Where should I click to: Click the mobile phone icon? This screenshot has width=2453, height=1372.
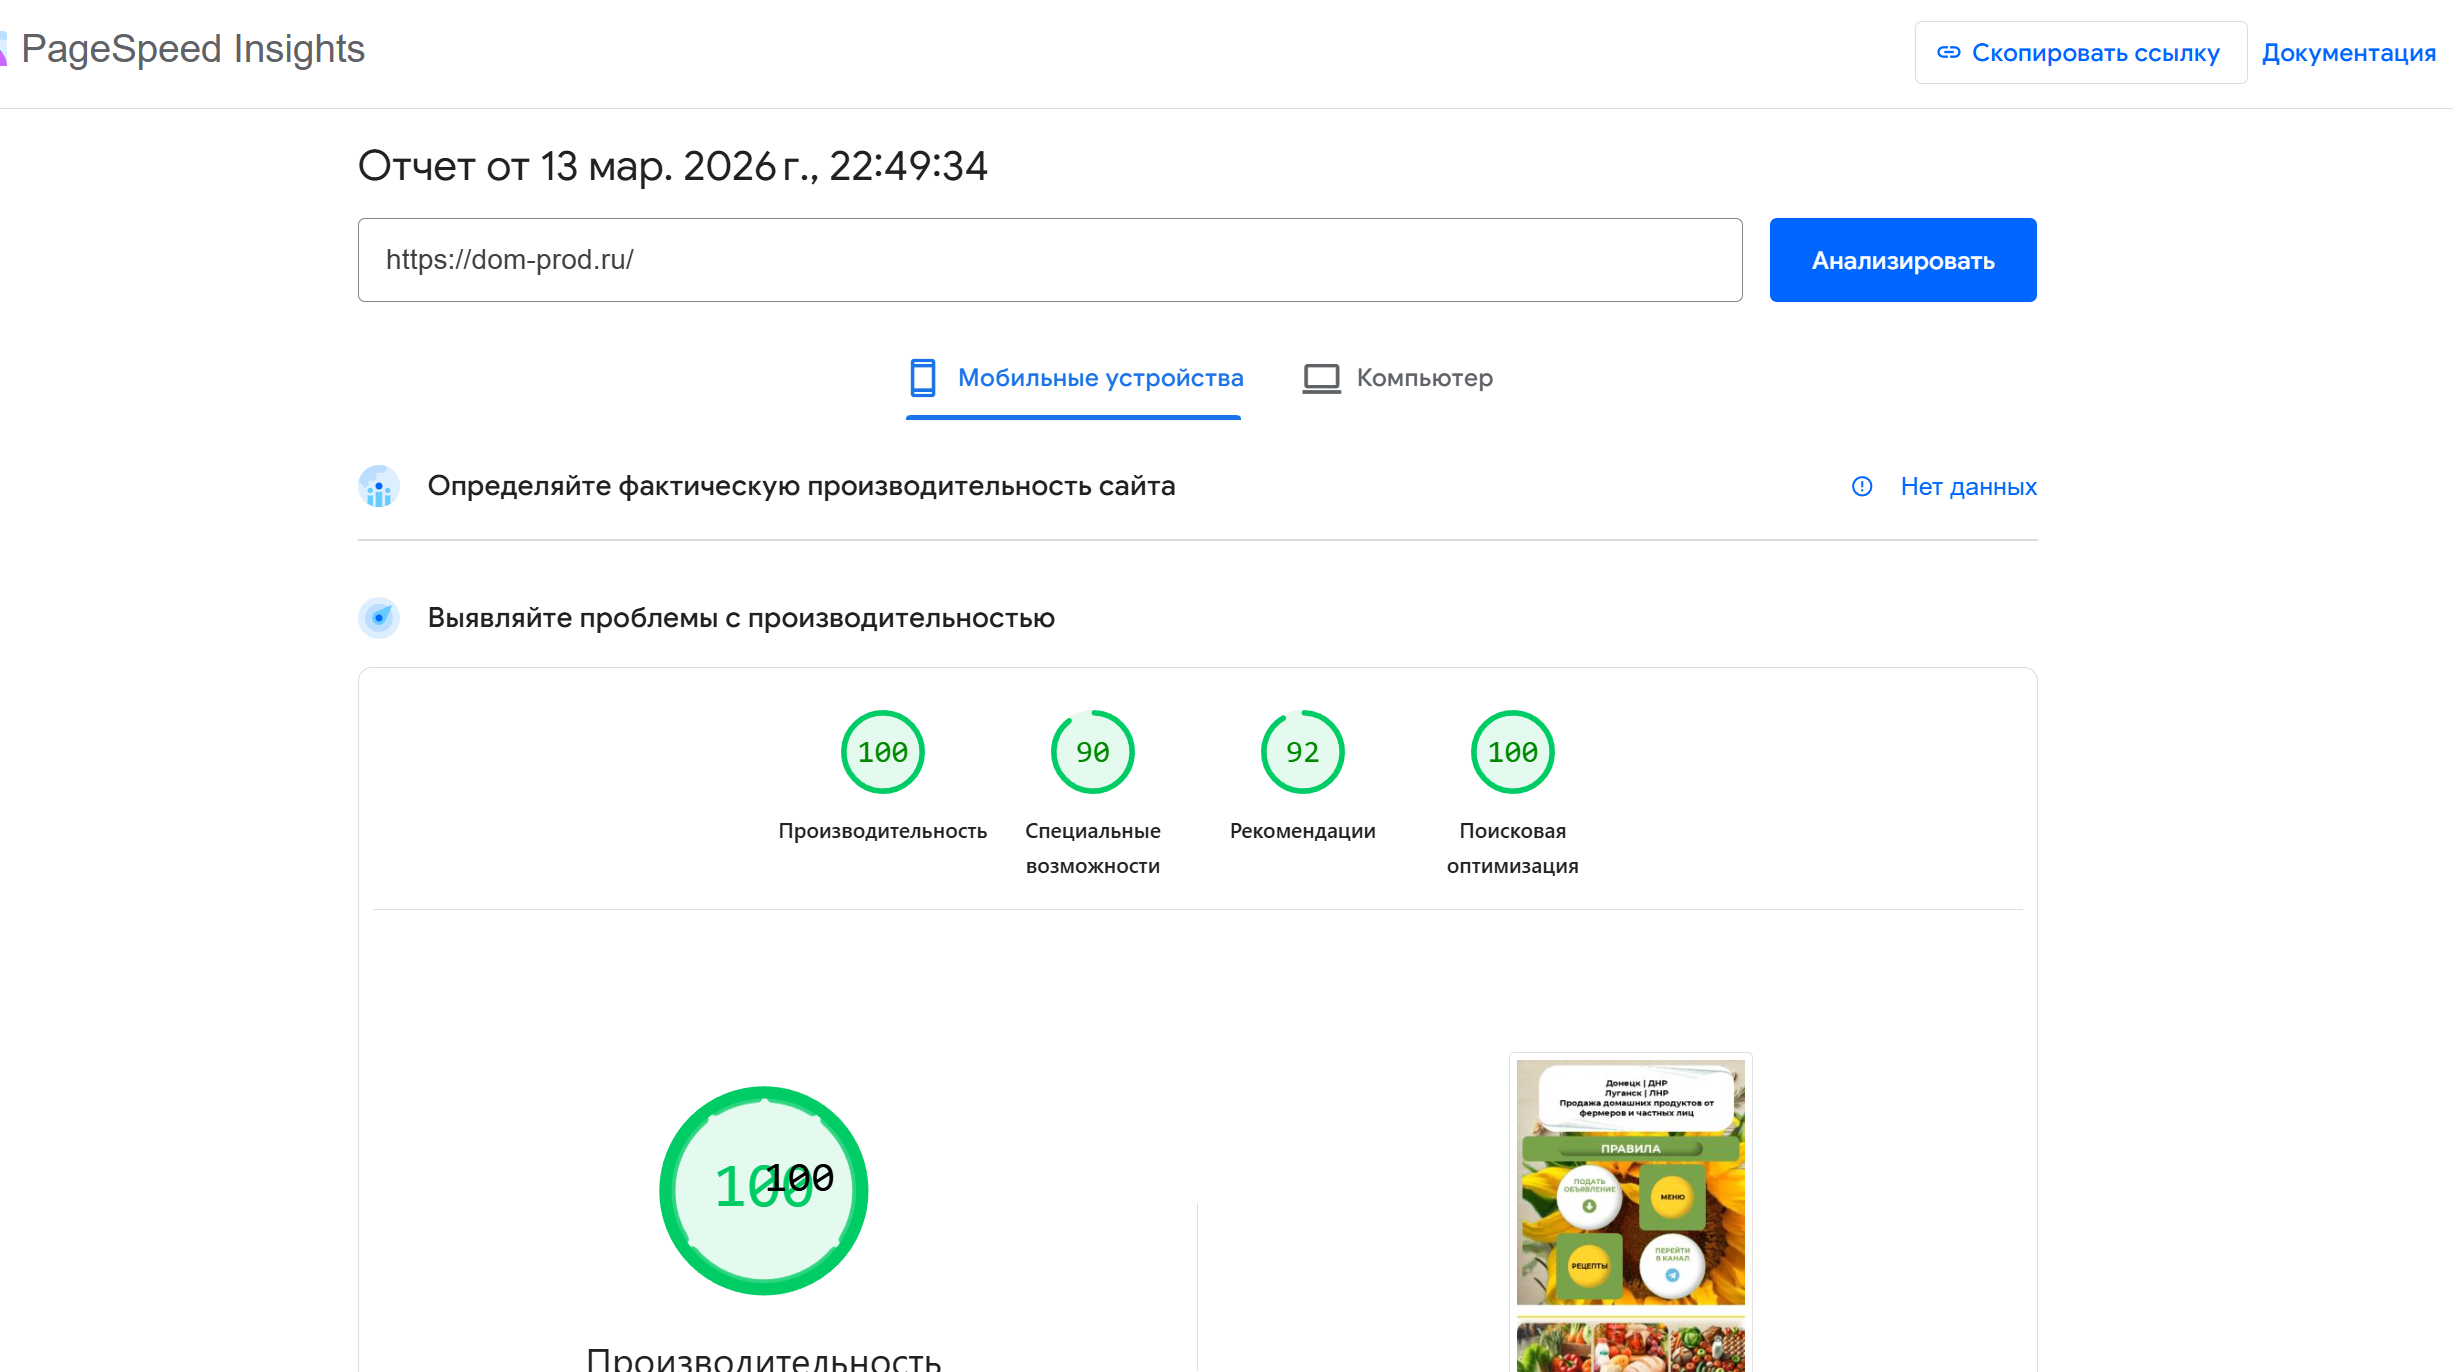click(x=922, y=378)
